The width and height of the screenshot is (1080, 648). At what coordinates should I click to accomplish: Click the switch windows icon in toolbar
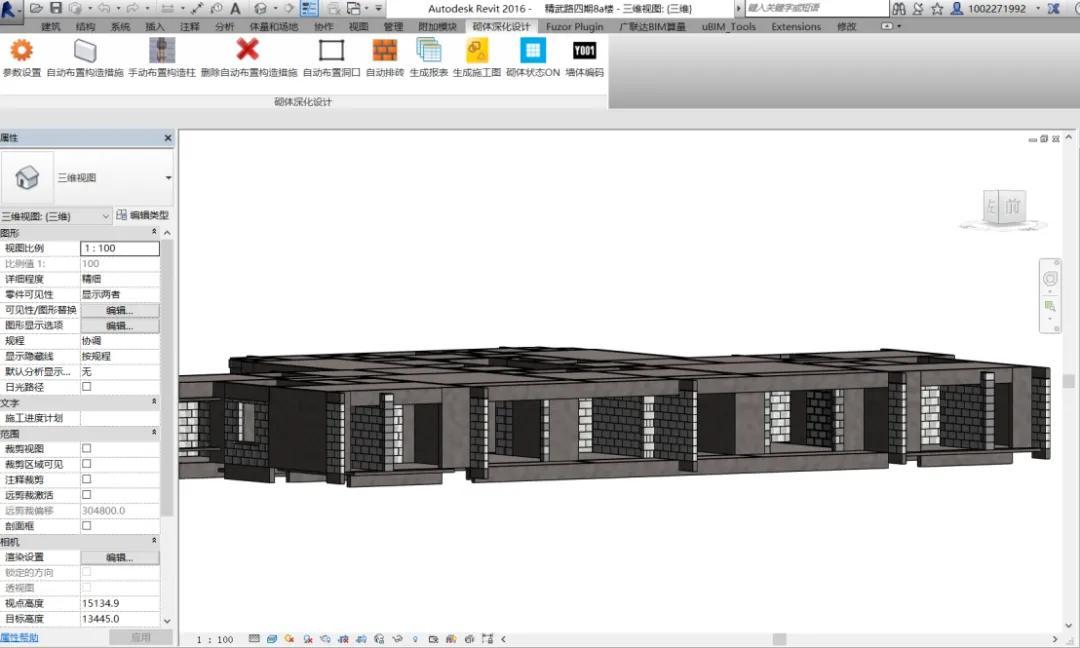[354, 8]
